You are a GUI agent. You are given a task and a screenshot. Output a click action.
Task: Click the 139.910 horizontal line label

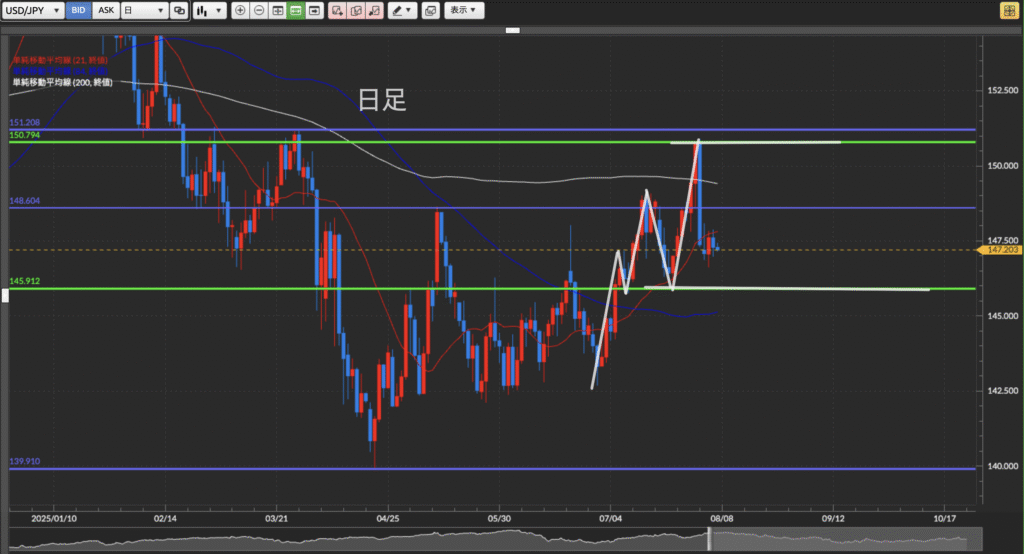click(x=25, y=461)
